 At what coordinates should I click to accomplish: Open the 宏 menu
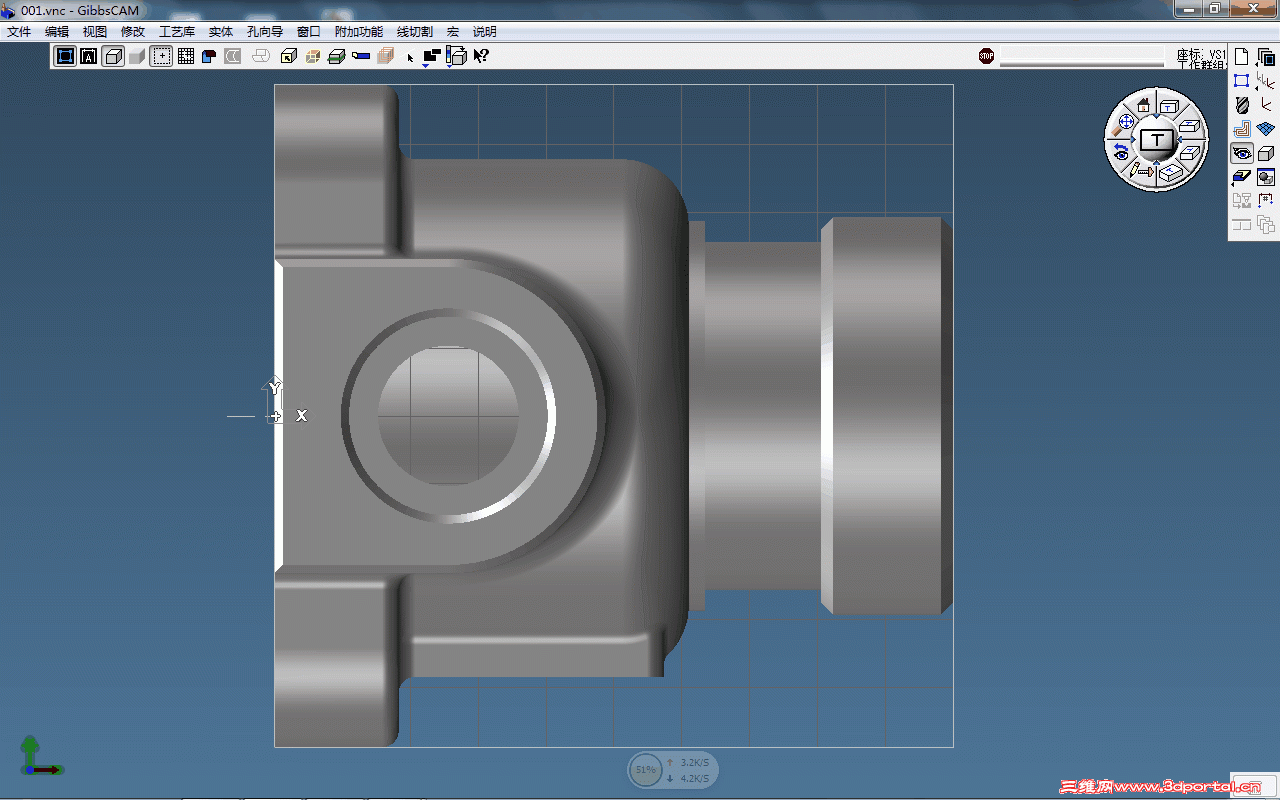(453, 32)
